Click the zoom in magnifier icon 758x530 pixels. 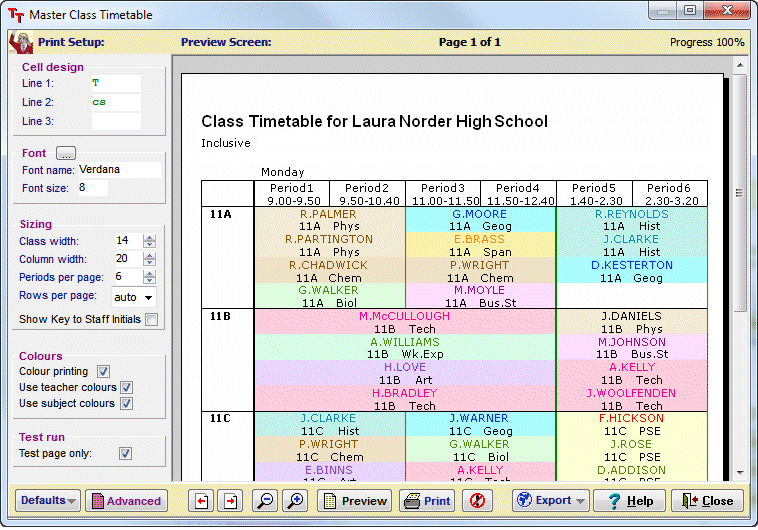[295, 501]
